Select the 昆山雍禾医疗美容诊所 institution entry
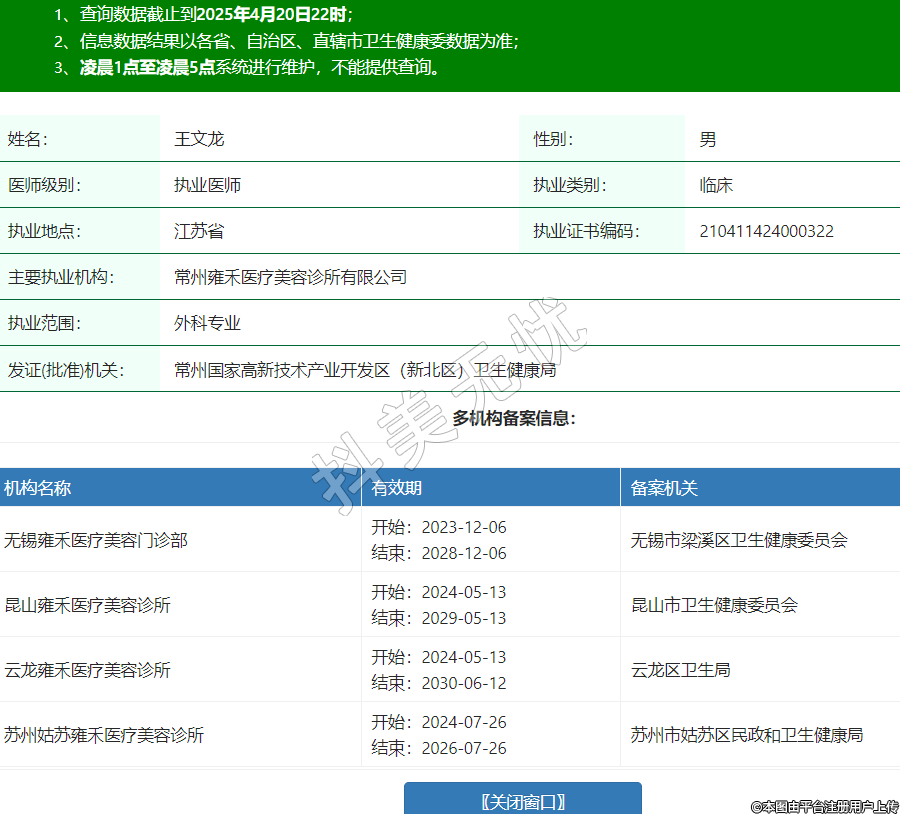 click(88, 605)
